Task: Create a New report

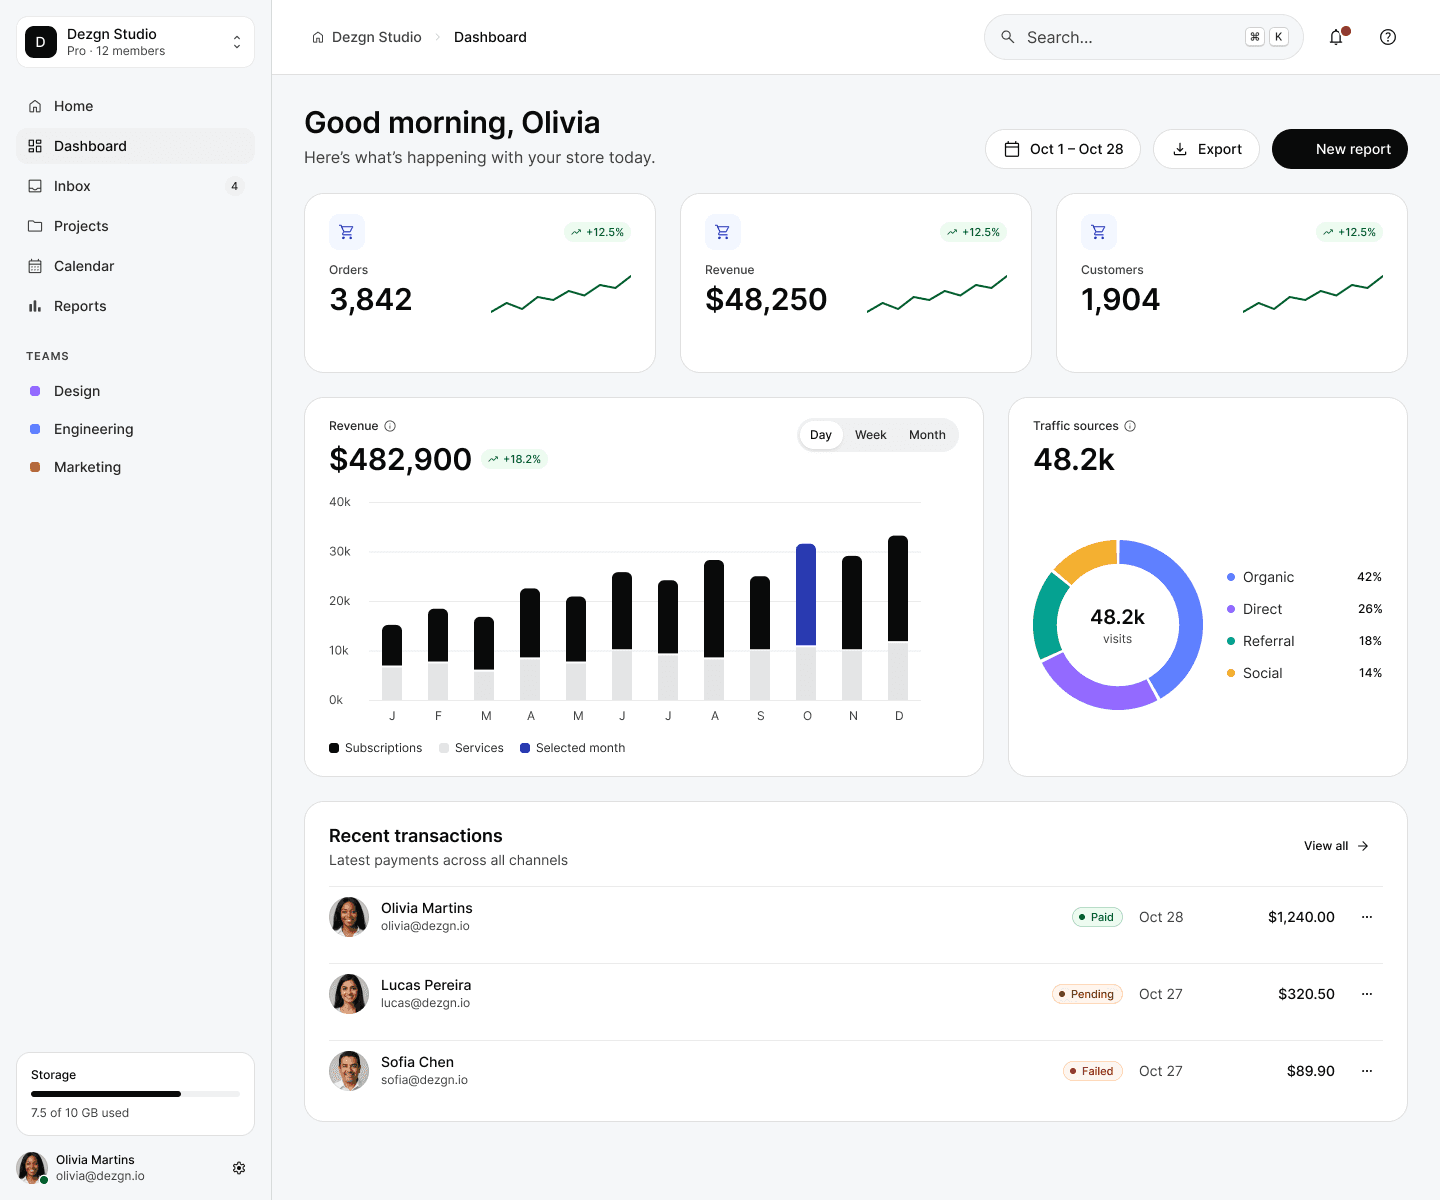Action: click(x=1340, y=149)
